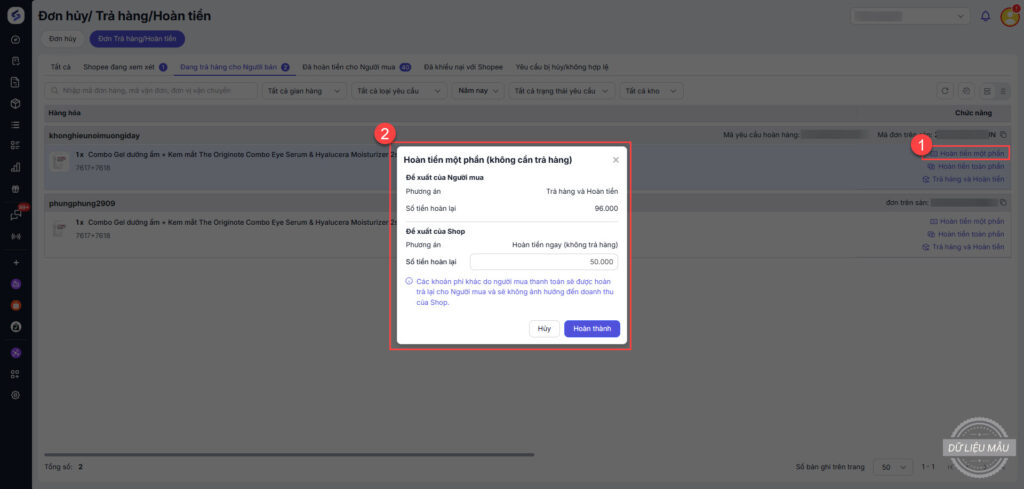Expand the Năm nay date dropdown

(x=475, y=91)
